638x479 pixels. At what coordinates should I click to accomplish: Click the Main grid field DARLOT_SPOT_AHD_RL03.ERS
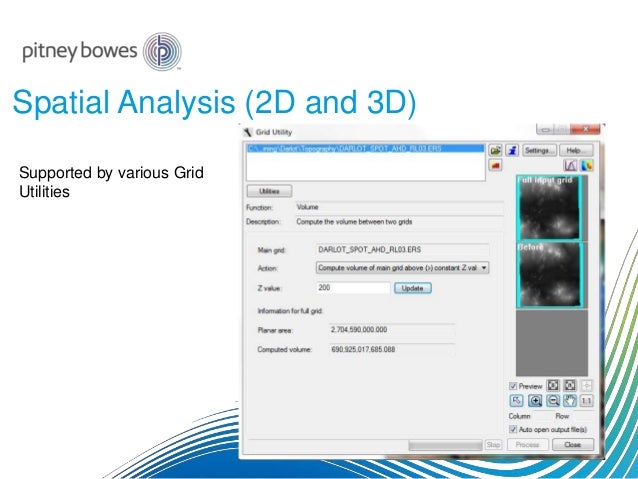click(x=402, y=249)
